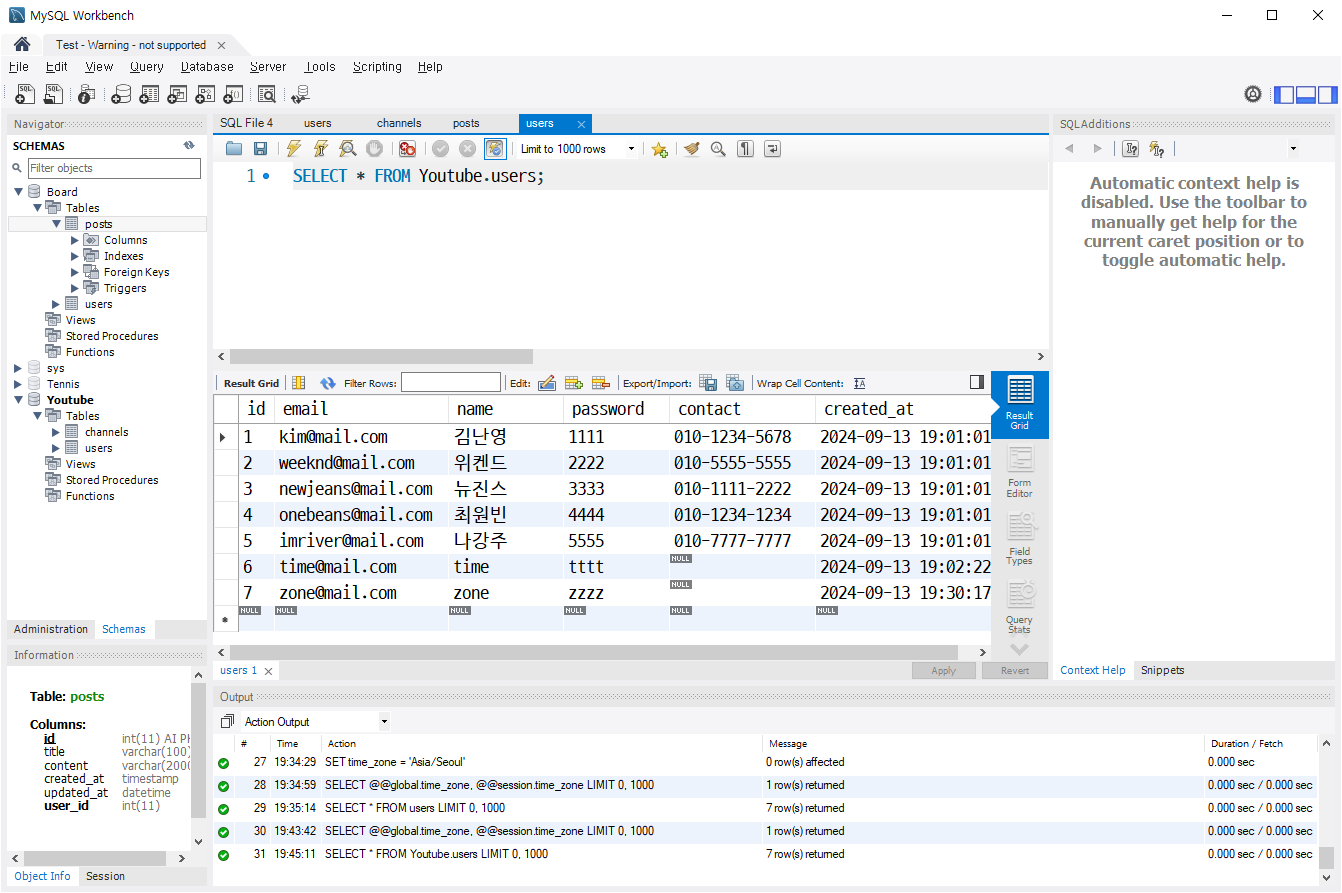
Task: Open find panel magnifier icon
Action: [x=718, y=149]
